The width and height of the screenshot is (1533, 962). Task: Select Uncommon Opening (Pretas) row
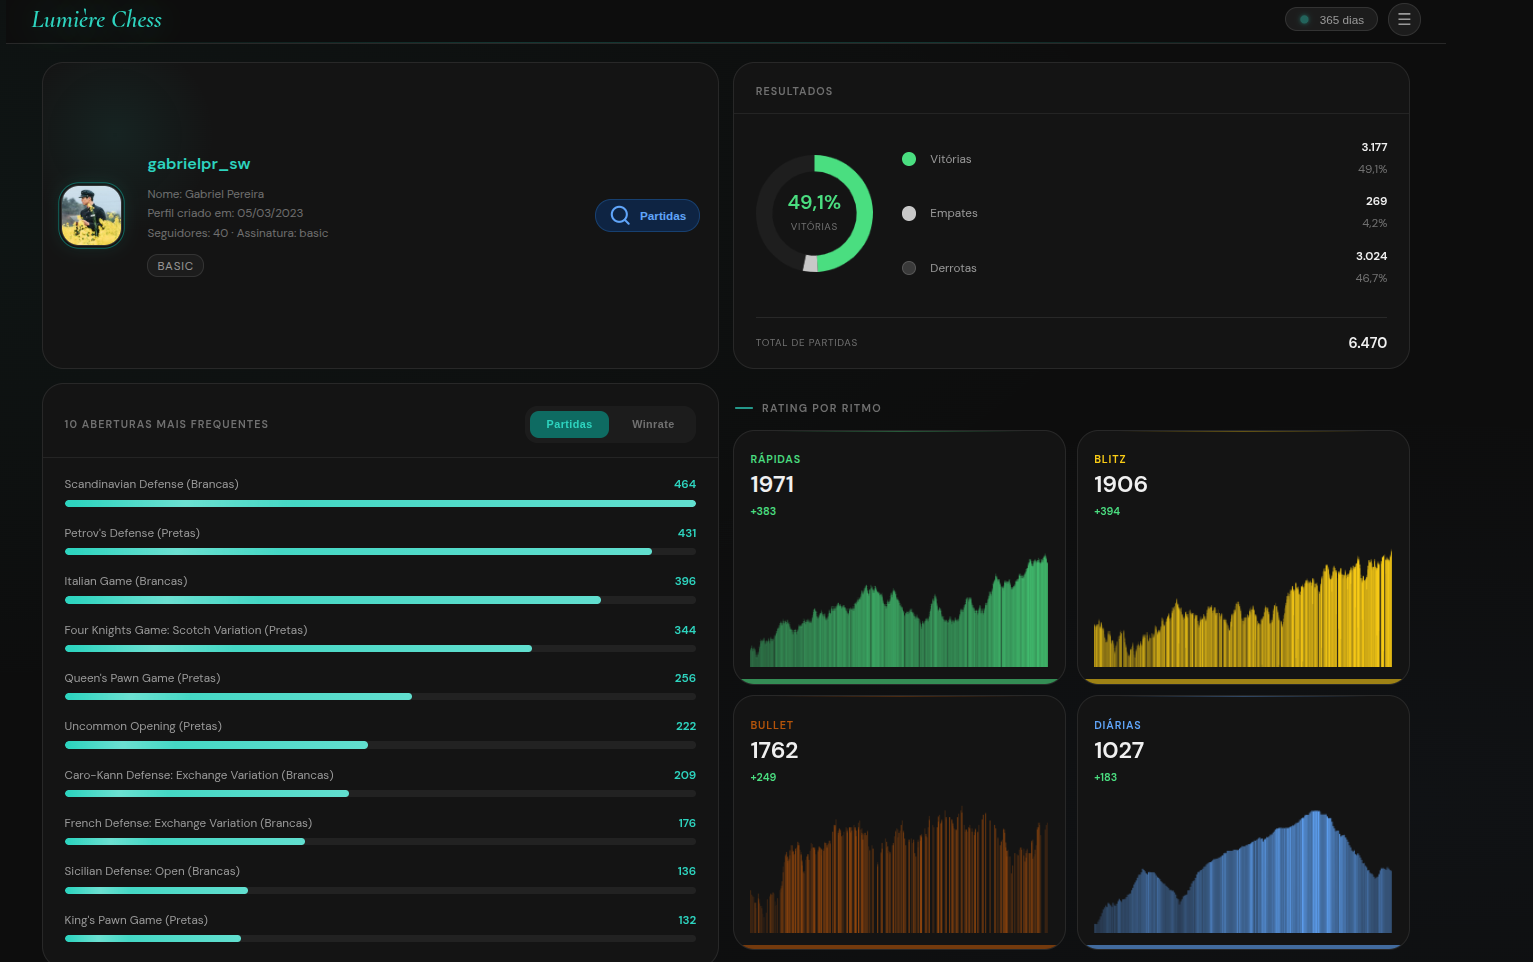click(x=380, y=735)
